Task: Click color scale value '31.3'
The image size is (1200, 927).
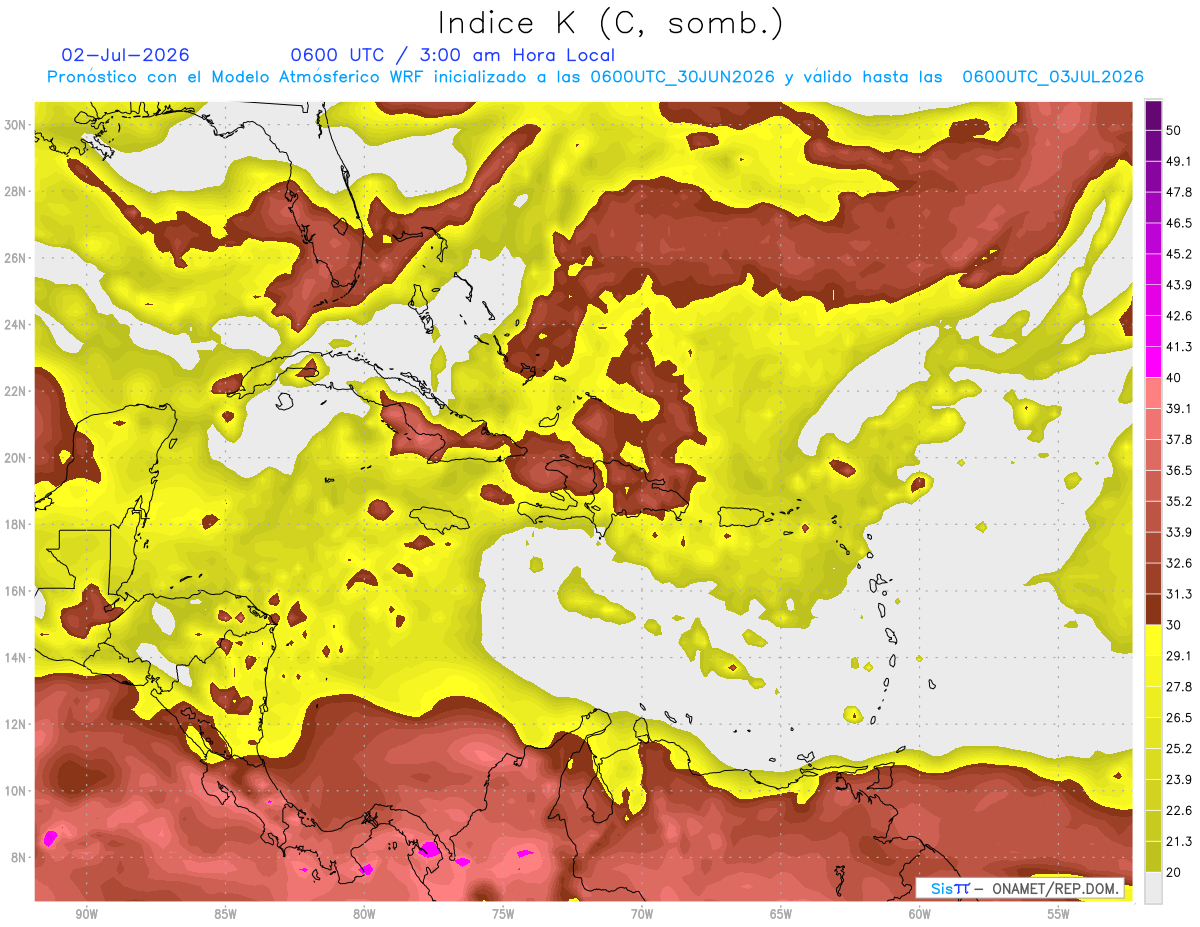Action: (1179, 594)
